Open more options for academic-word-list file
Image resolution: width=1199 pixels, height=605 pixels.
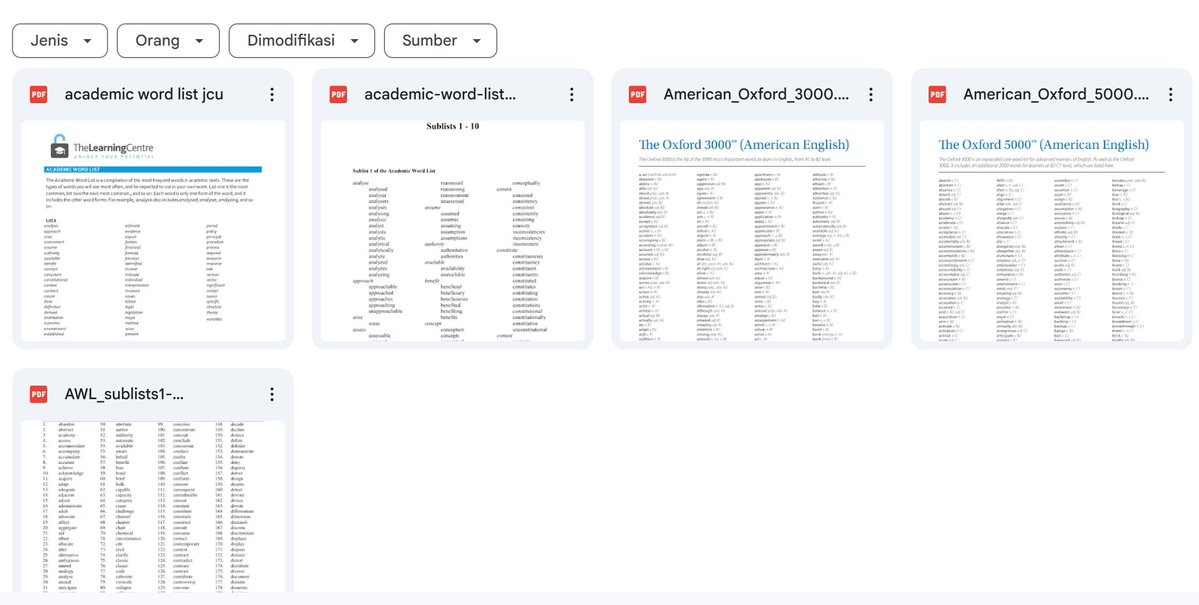click(571, 95)
